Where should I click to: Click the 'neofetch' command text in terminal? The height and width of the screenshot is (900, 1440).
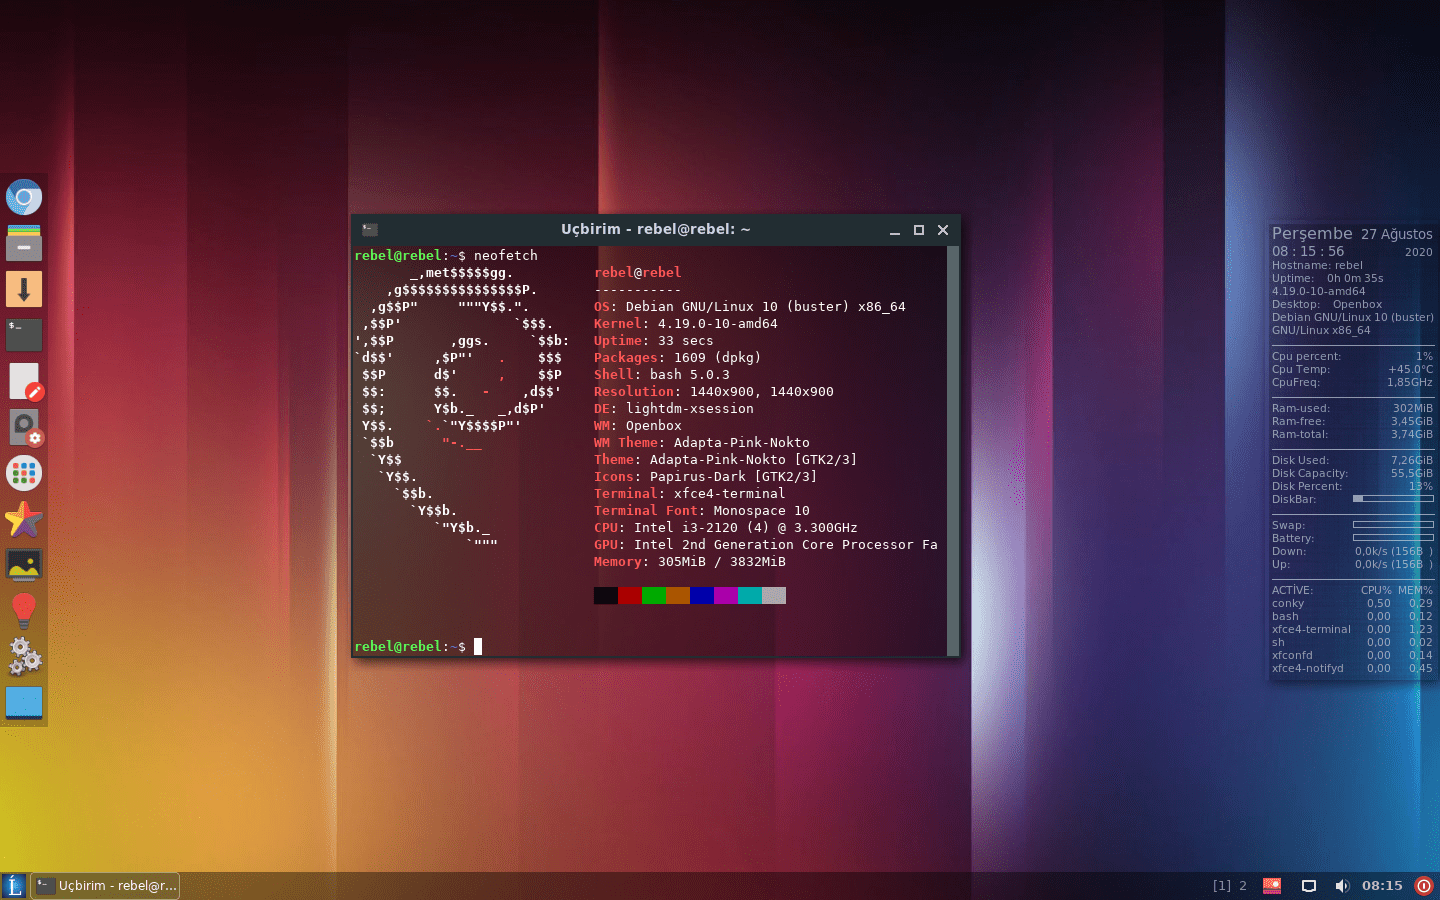point(506,256)
